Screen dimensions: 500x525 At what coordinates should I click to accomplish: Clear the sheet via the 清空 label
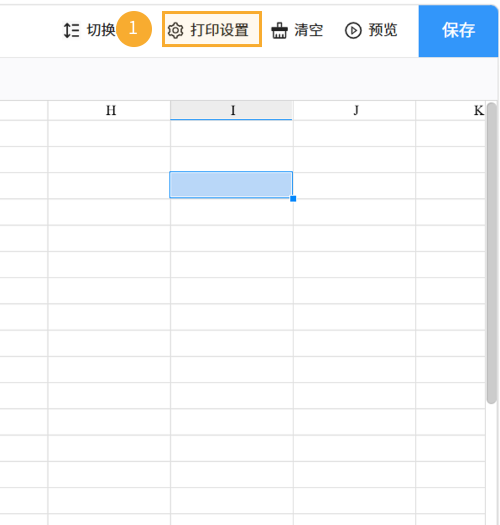308,30
